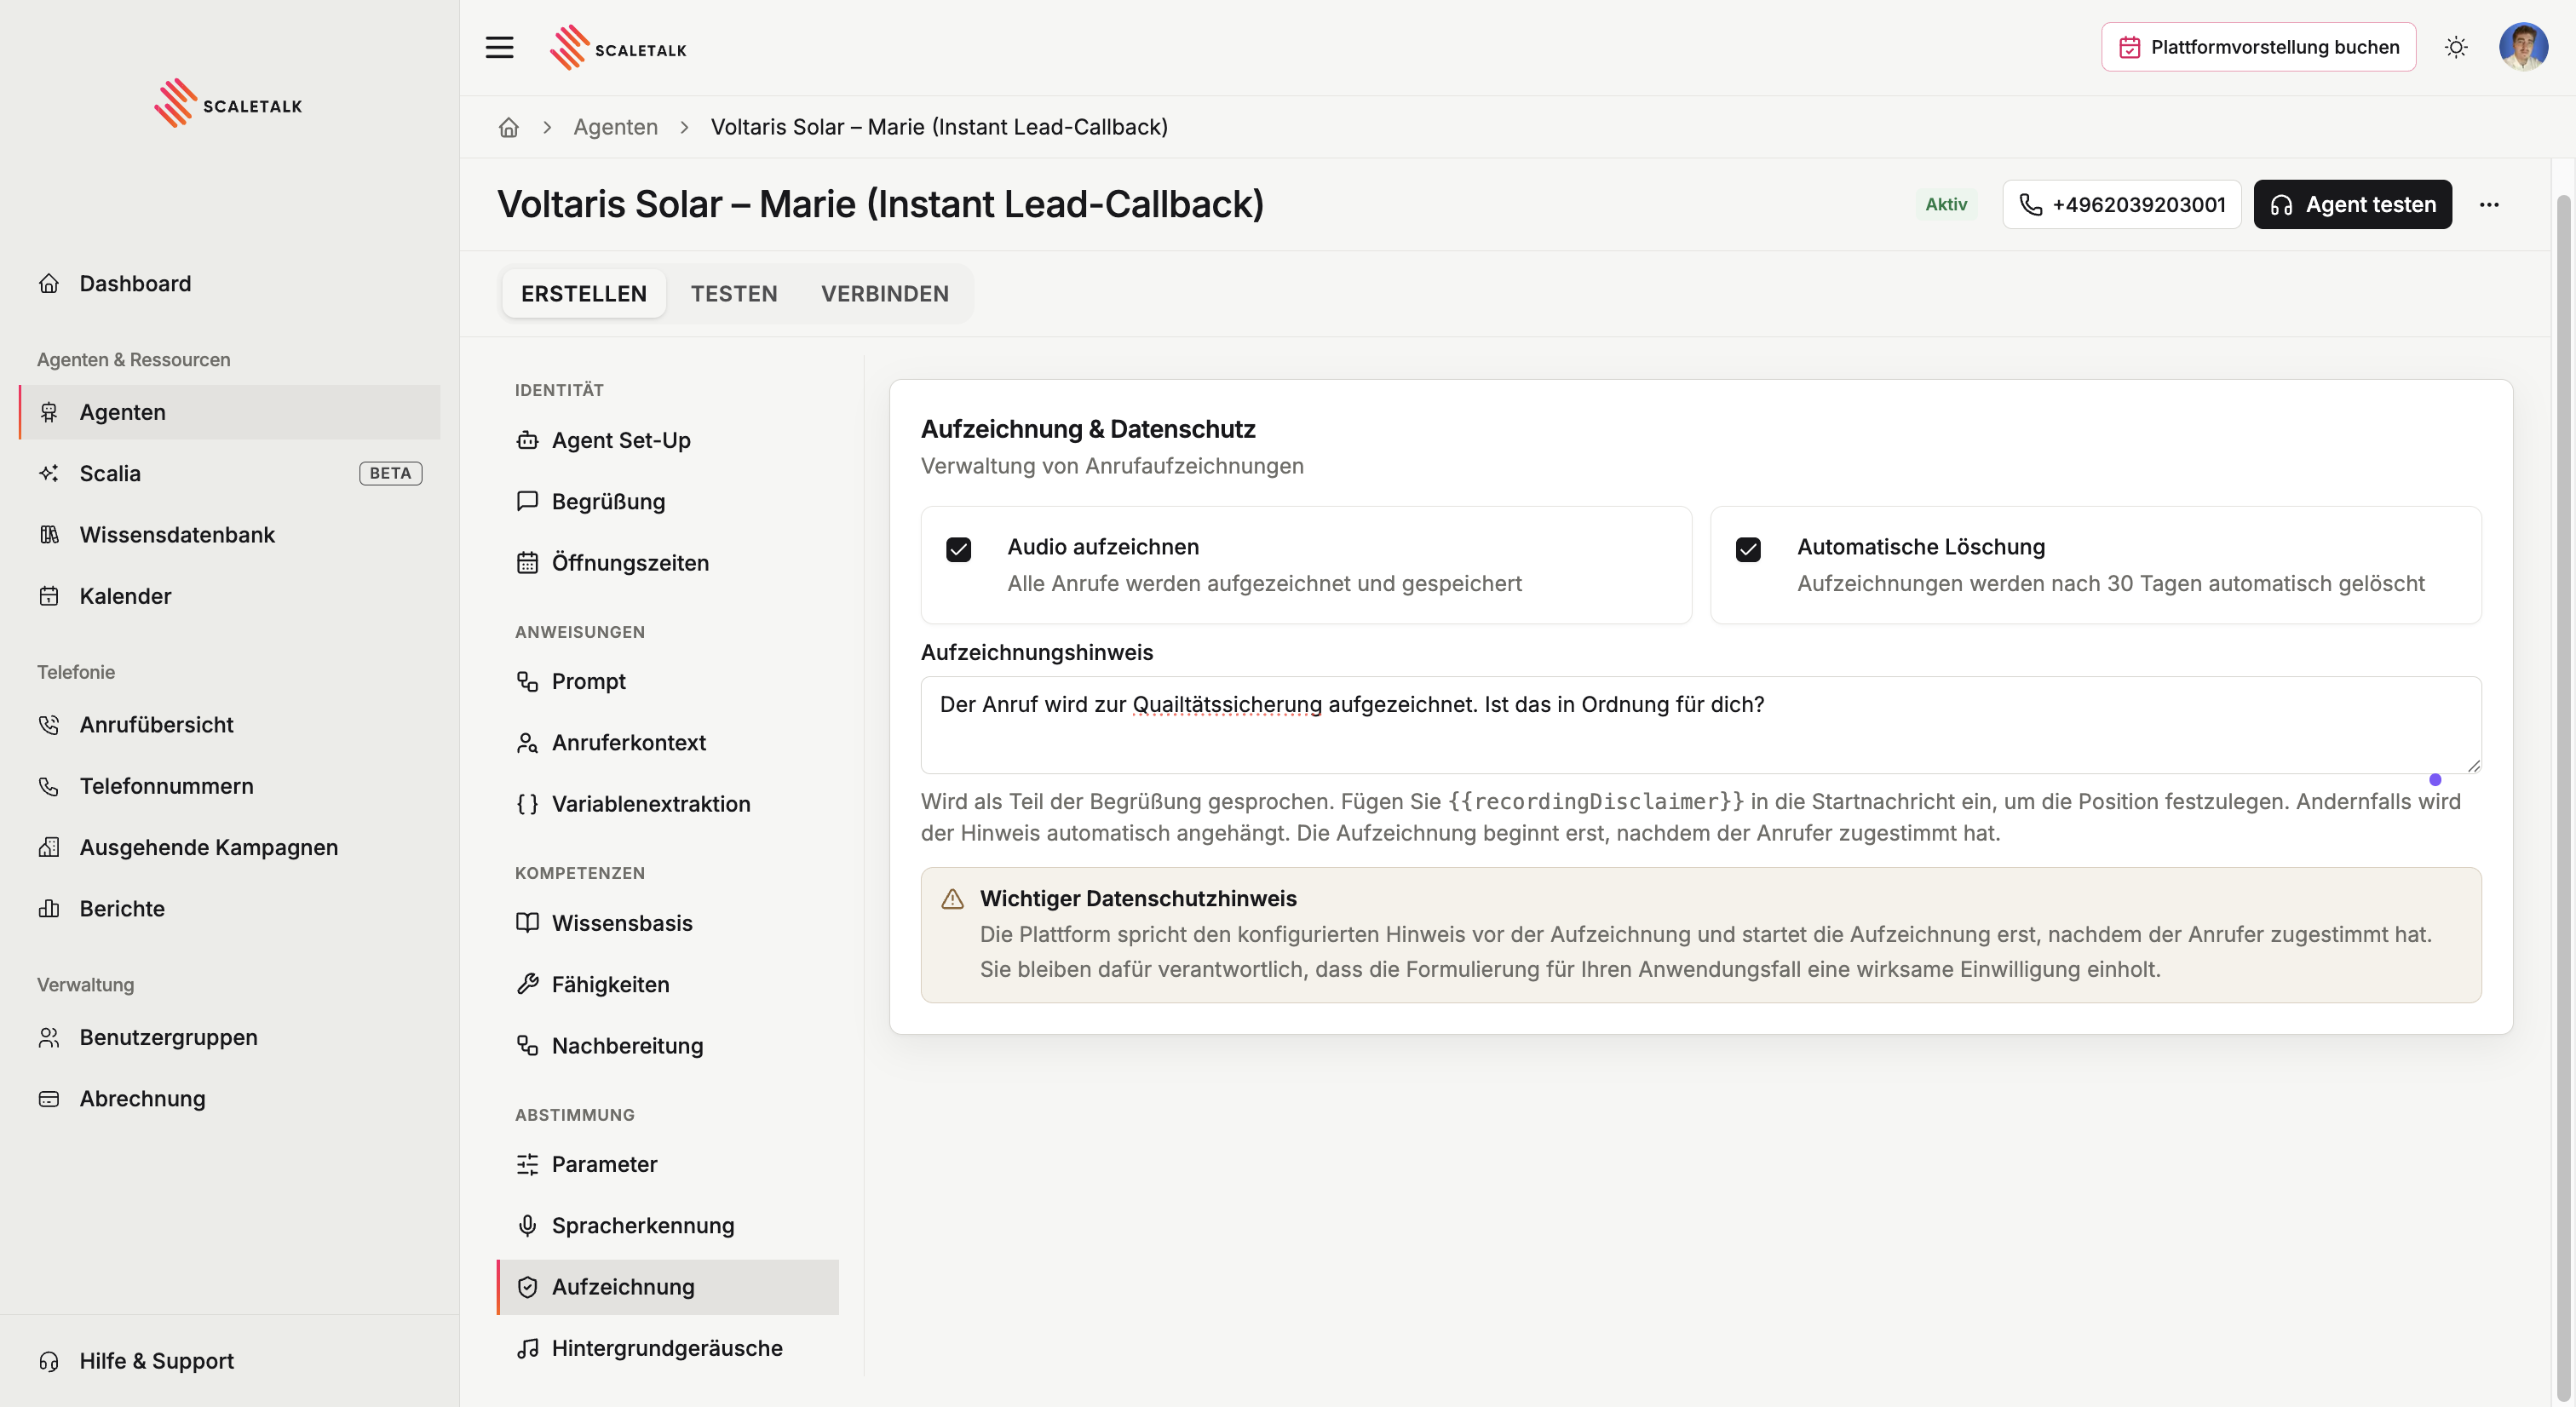
Task: Click the Fähigkeiten wrench icon
Action: [527, 984]
